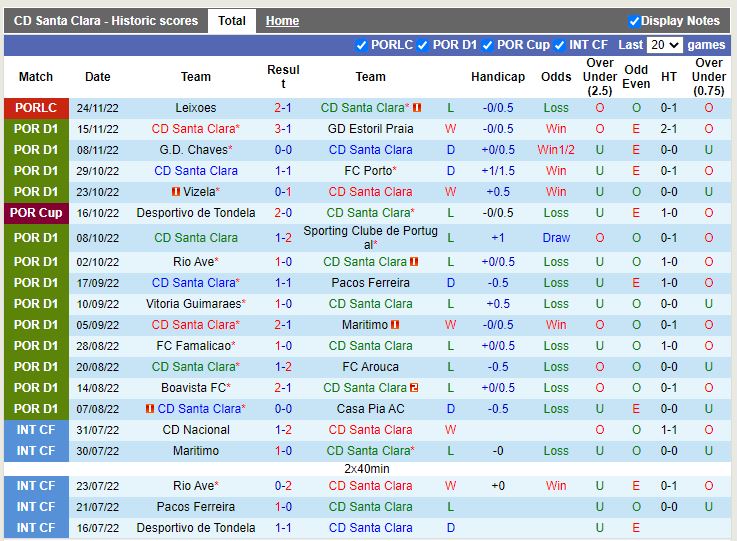
Task: Switch to the Home tab
Action: 282,21
